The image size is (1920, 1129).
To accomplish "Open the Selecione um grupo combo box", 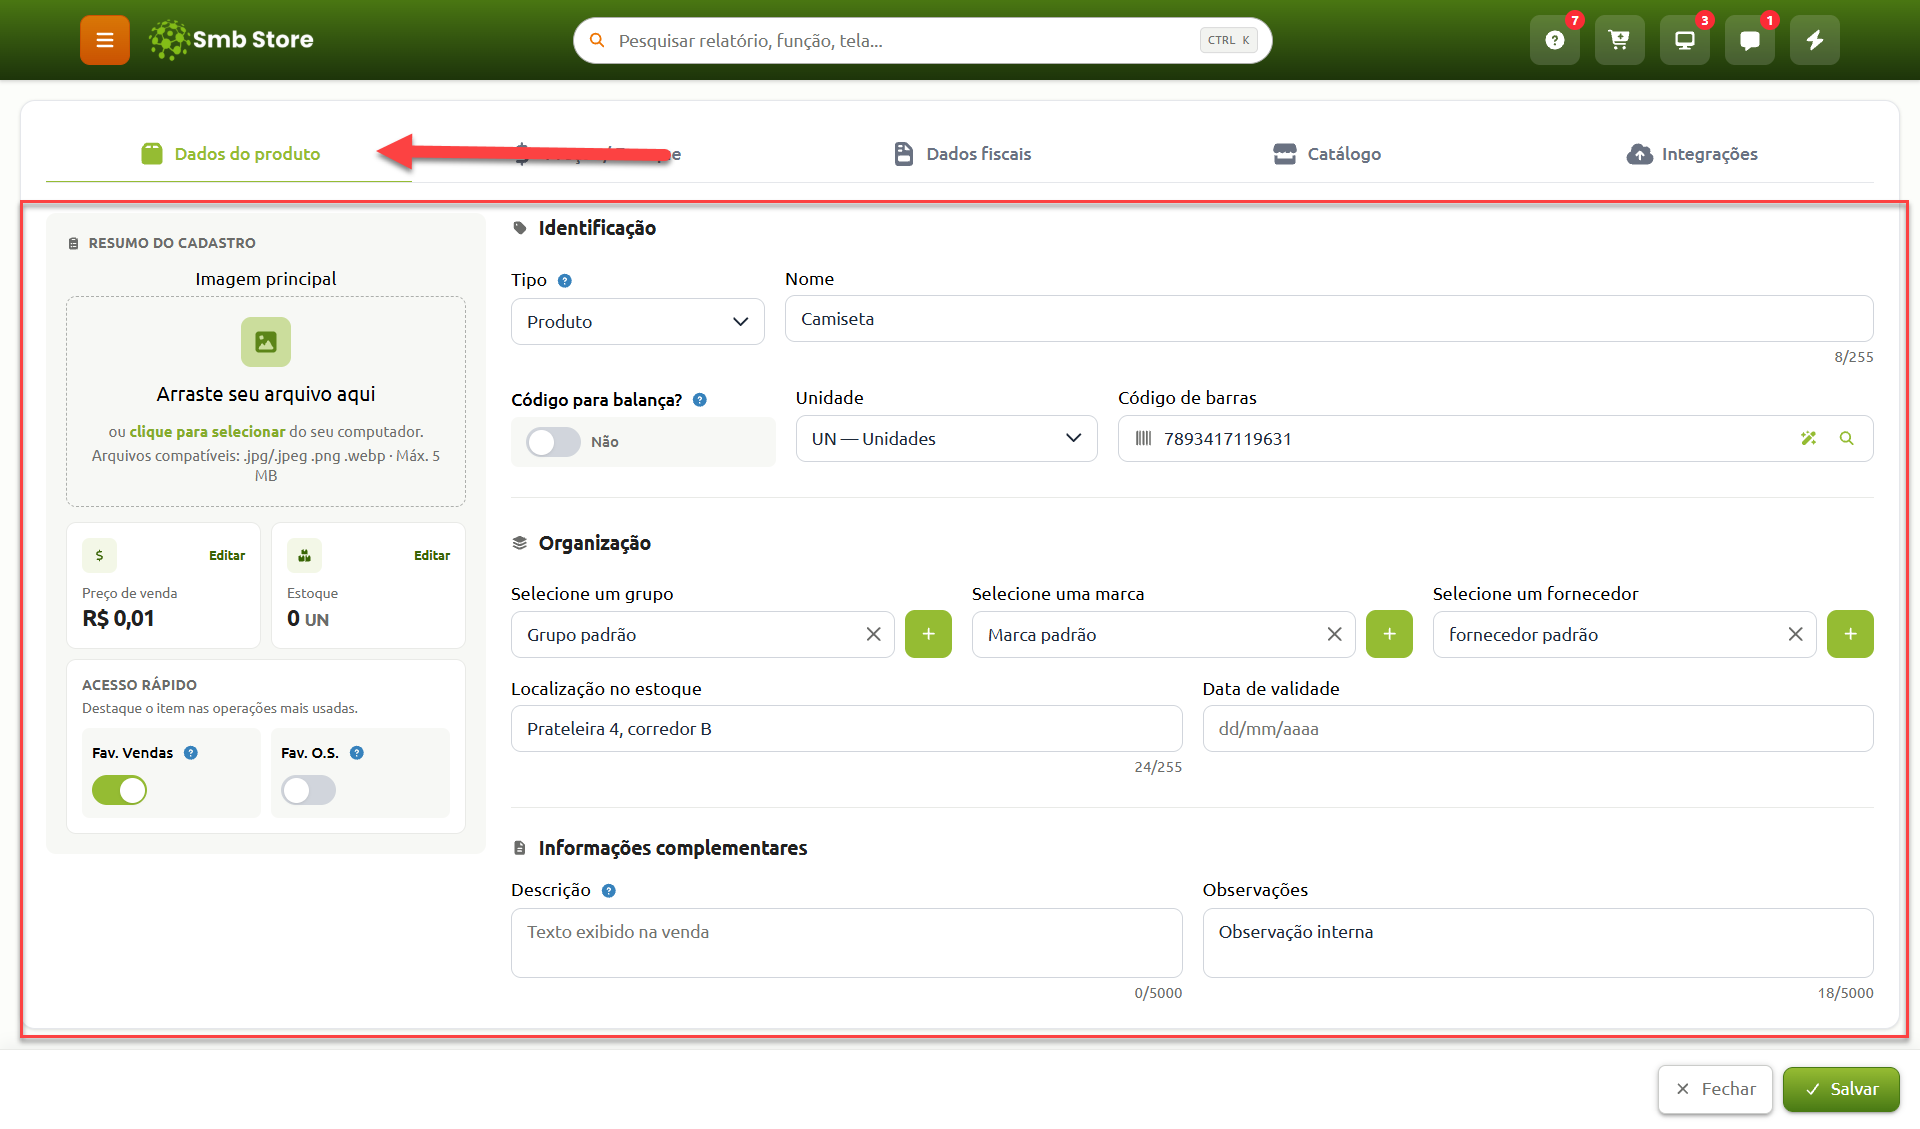I will (703, 634).
